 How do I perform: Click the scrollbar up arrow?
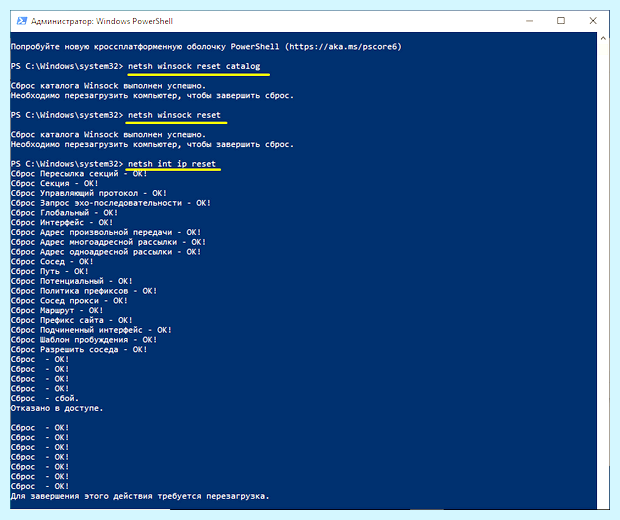click(603, 38)
